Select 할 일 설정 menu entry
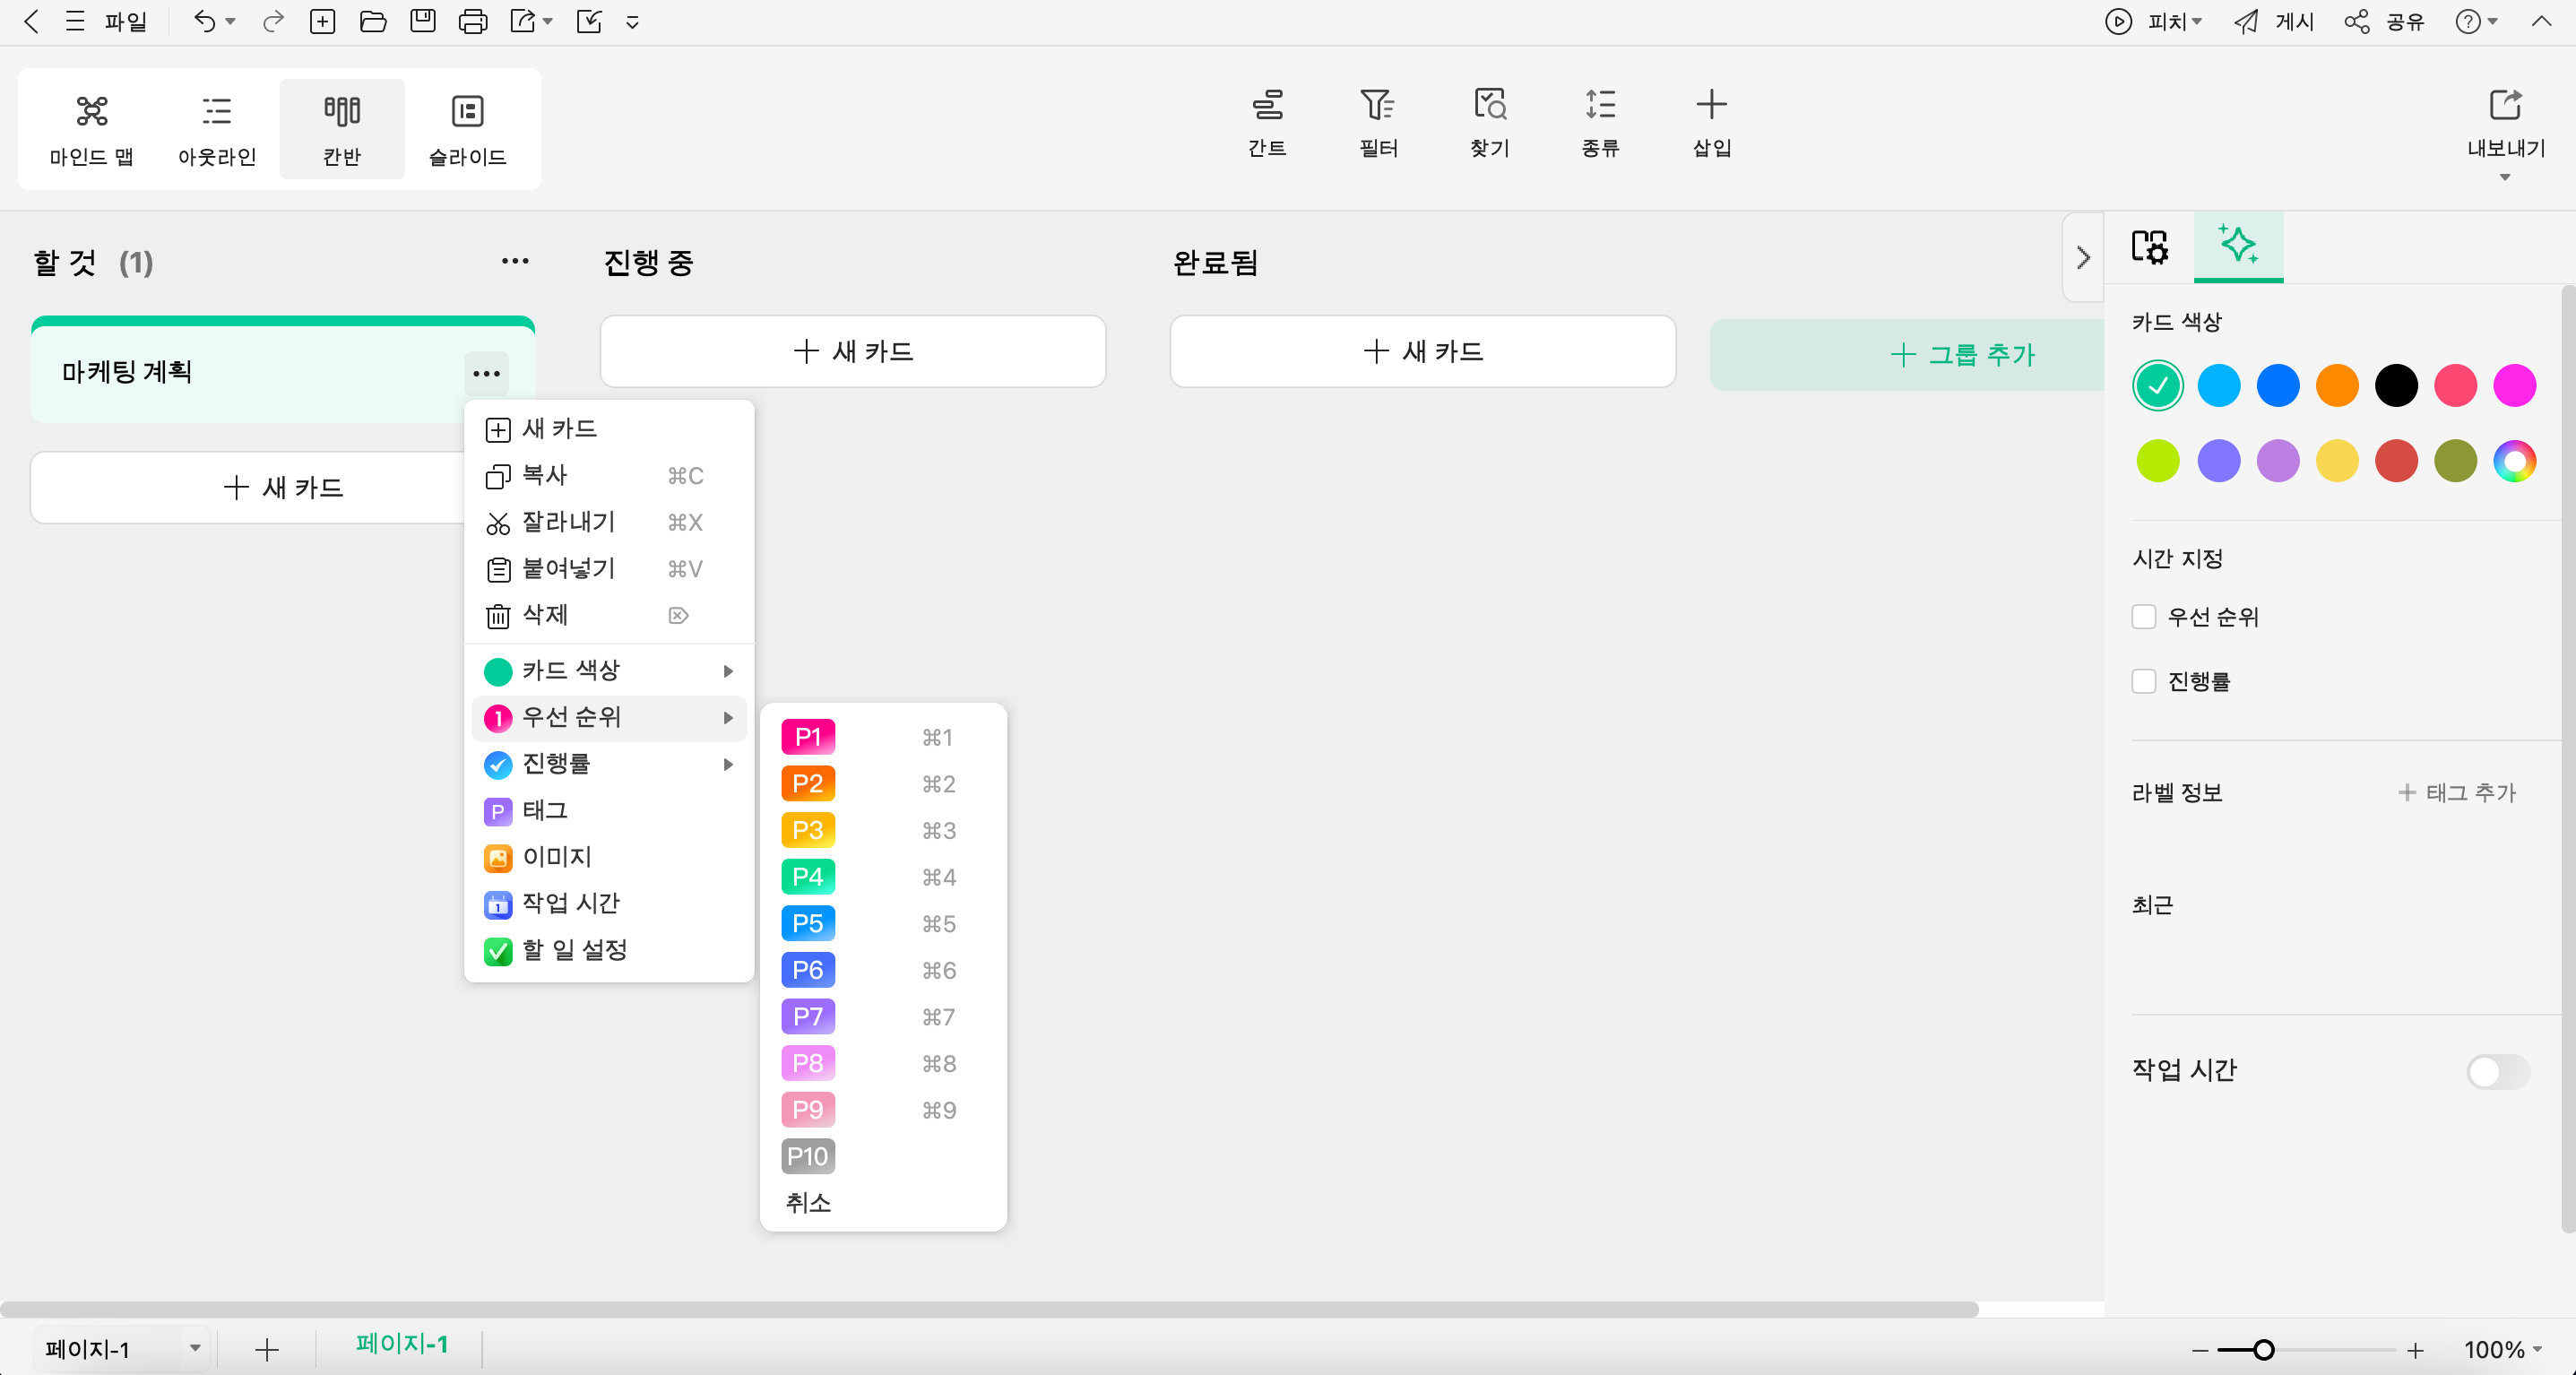This screenshot has width=2576, height=1375. pos(608,951)
